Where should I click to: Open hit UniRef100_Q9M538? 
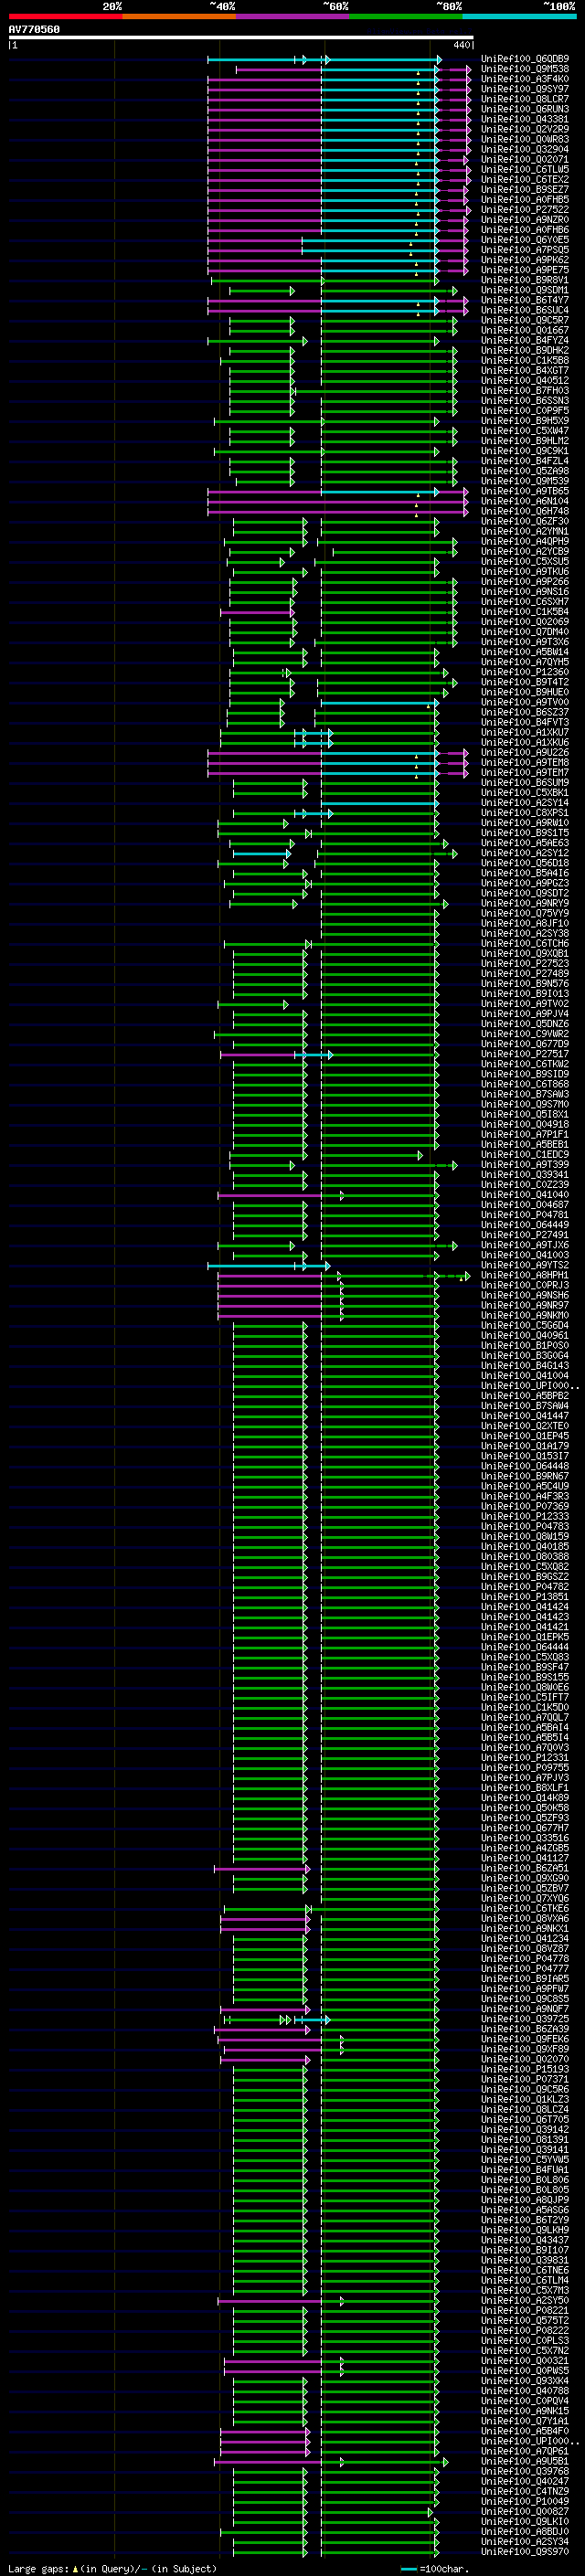(x=525, y=69)
